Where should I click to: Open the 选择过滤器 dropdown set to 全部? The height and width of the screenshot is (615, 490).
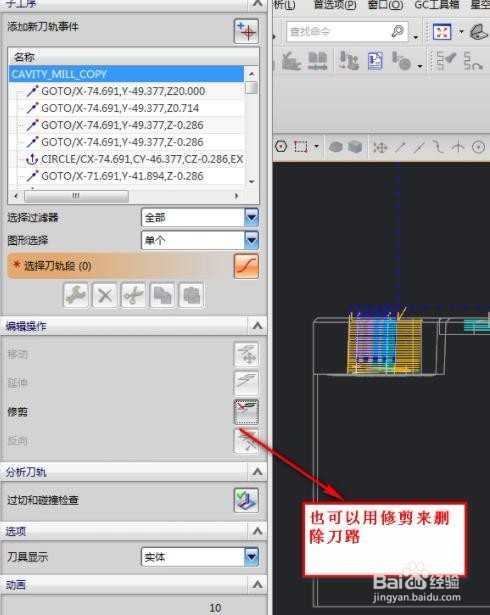pos(200,218)
